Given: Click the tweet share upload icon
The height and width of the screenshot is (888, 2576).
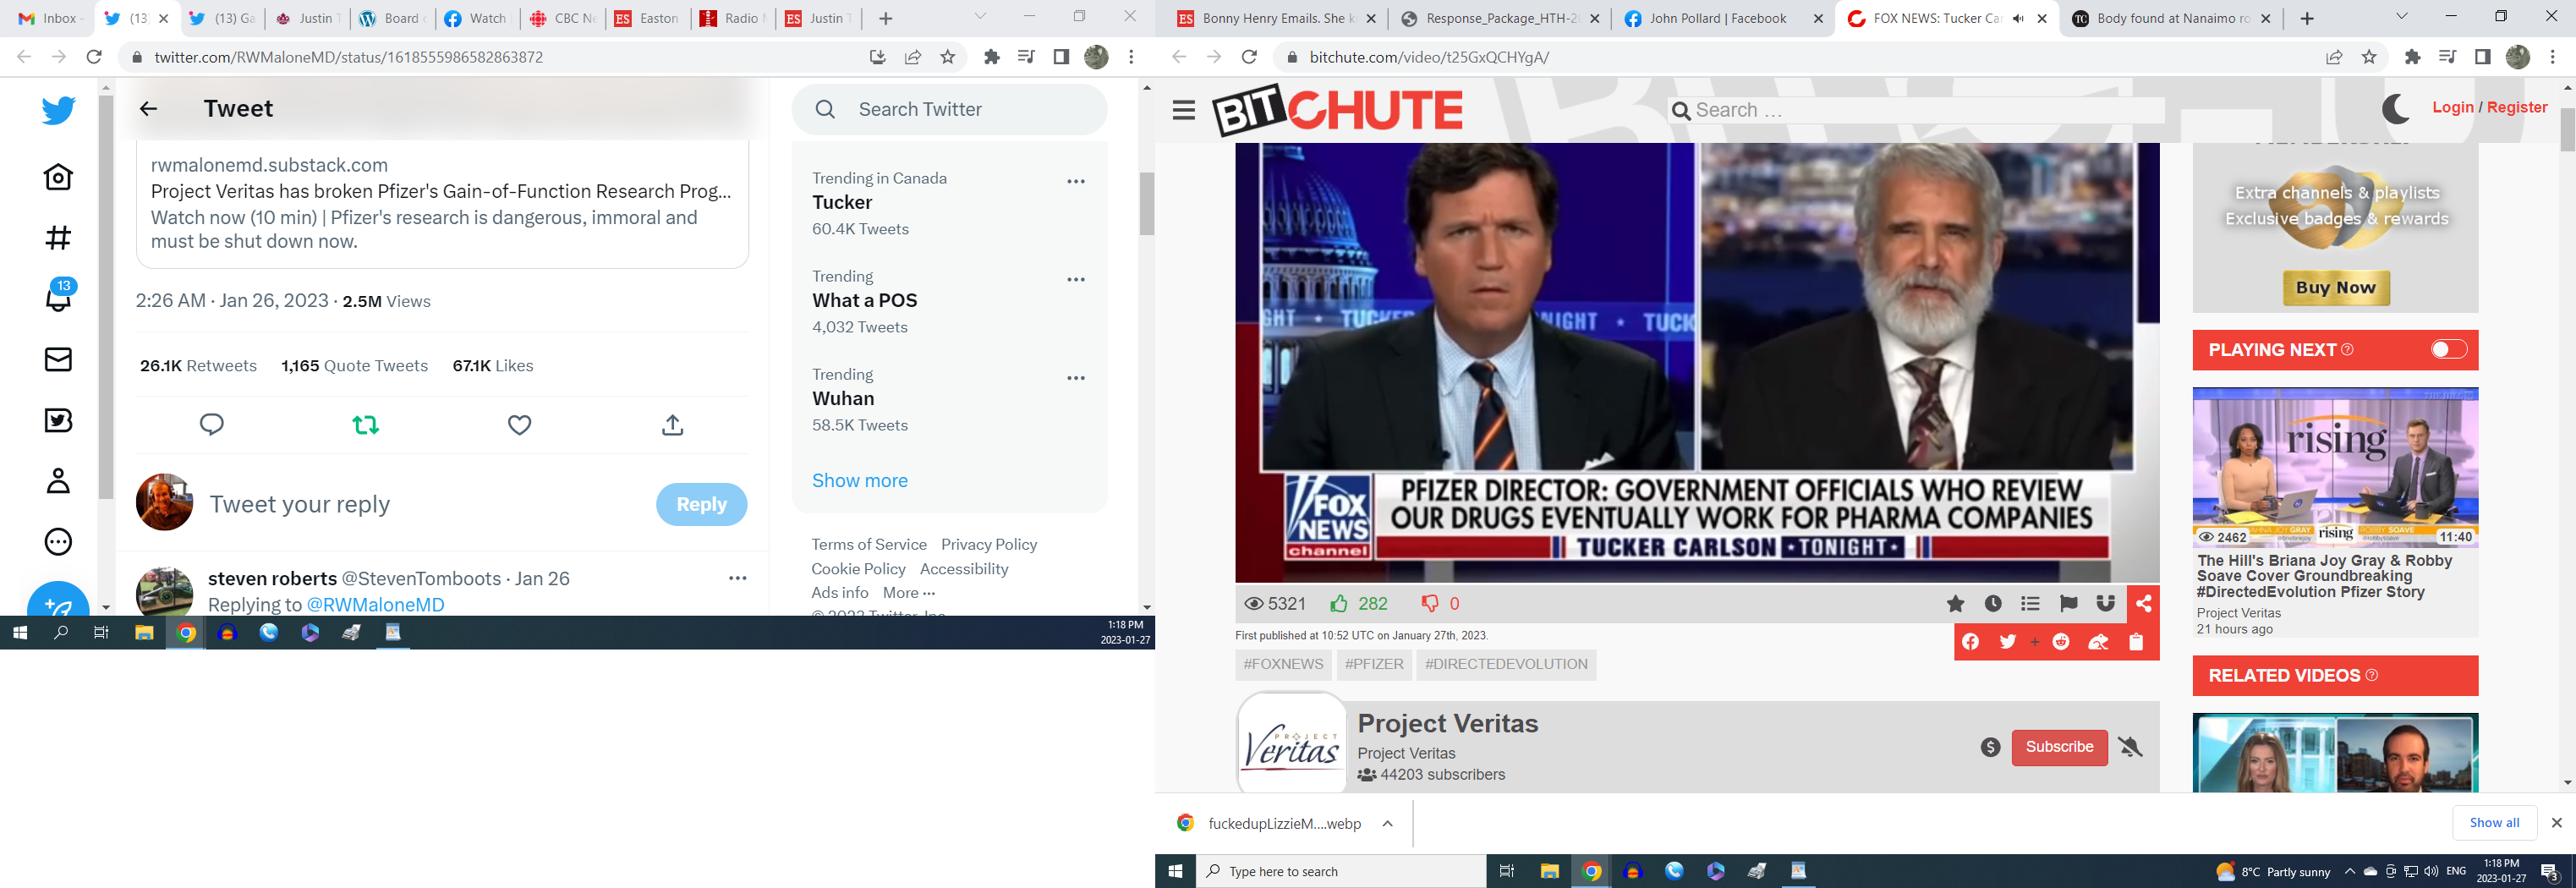Looking at the screenshot, I should 673,425.
